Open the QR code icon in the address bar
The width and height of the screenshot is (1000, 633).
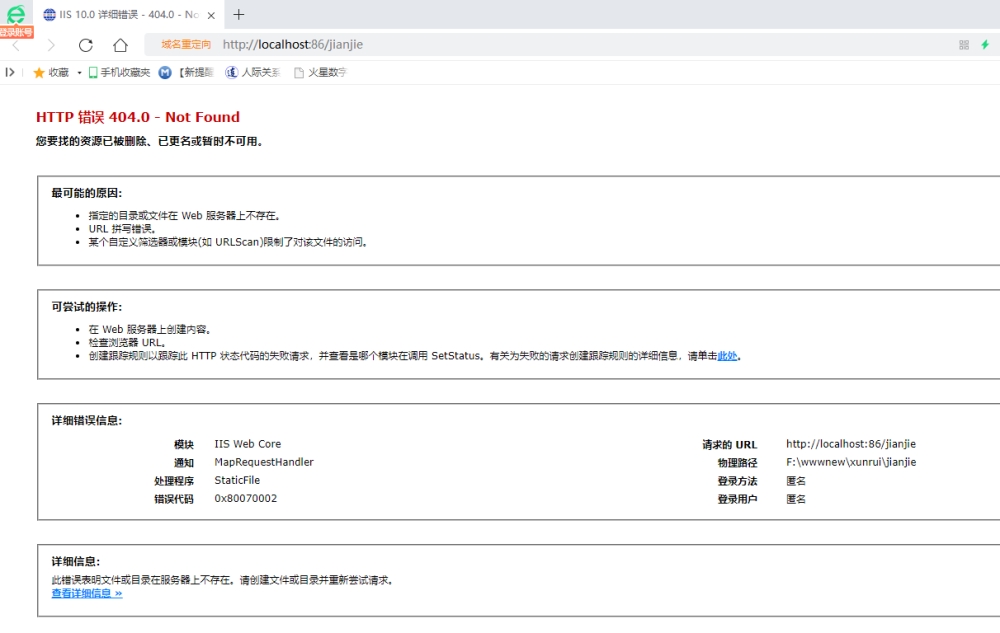point(964,45)
